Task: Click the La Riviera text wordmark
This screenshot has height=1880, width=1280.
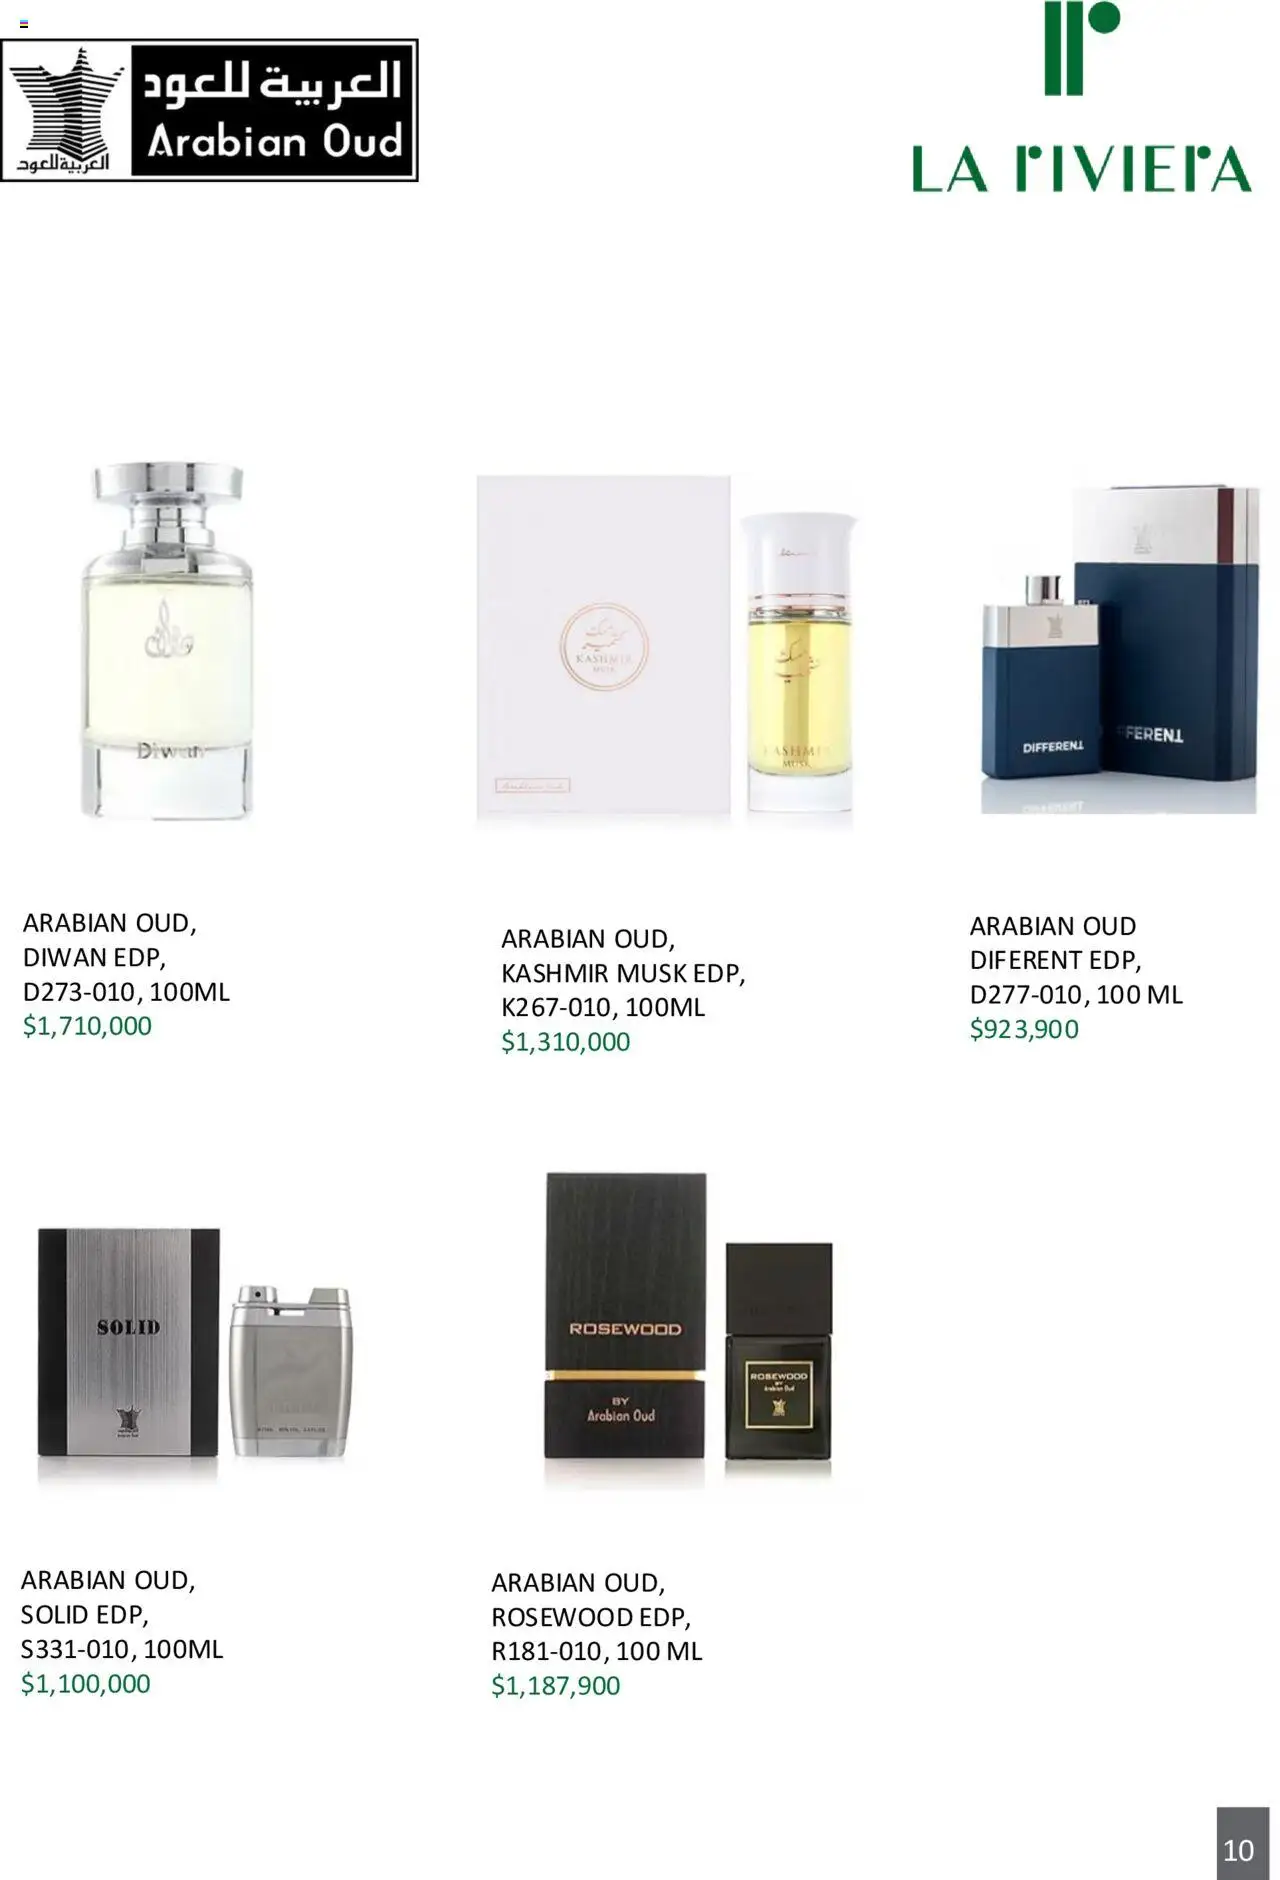Action: click(x=1081, y=169)
